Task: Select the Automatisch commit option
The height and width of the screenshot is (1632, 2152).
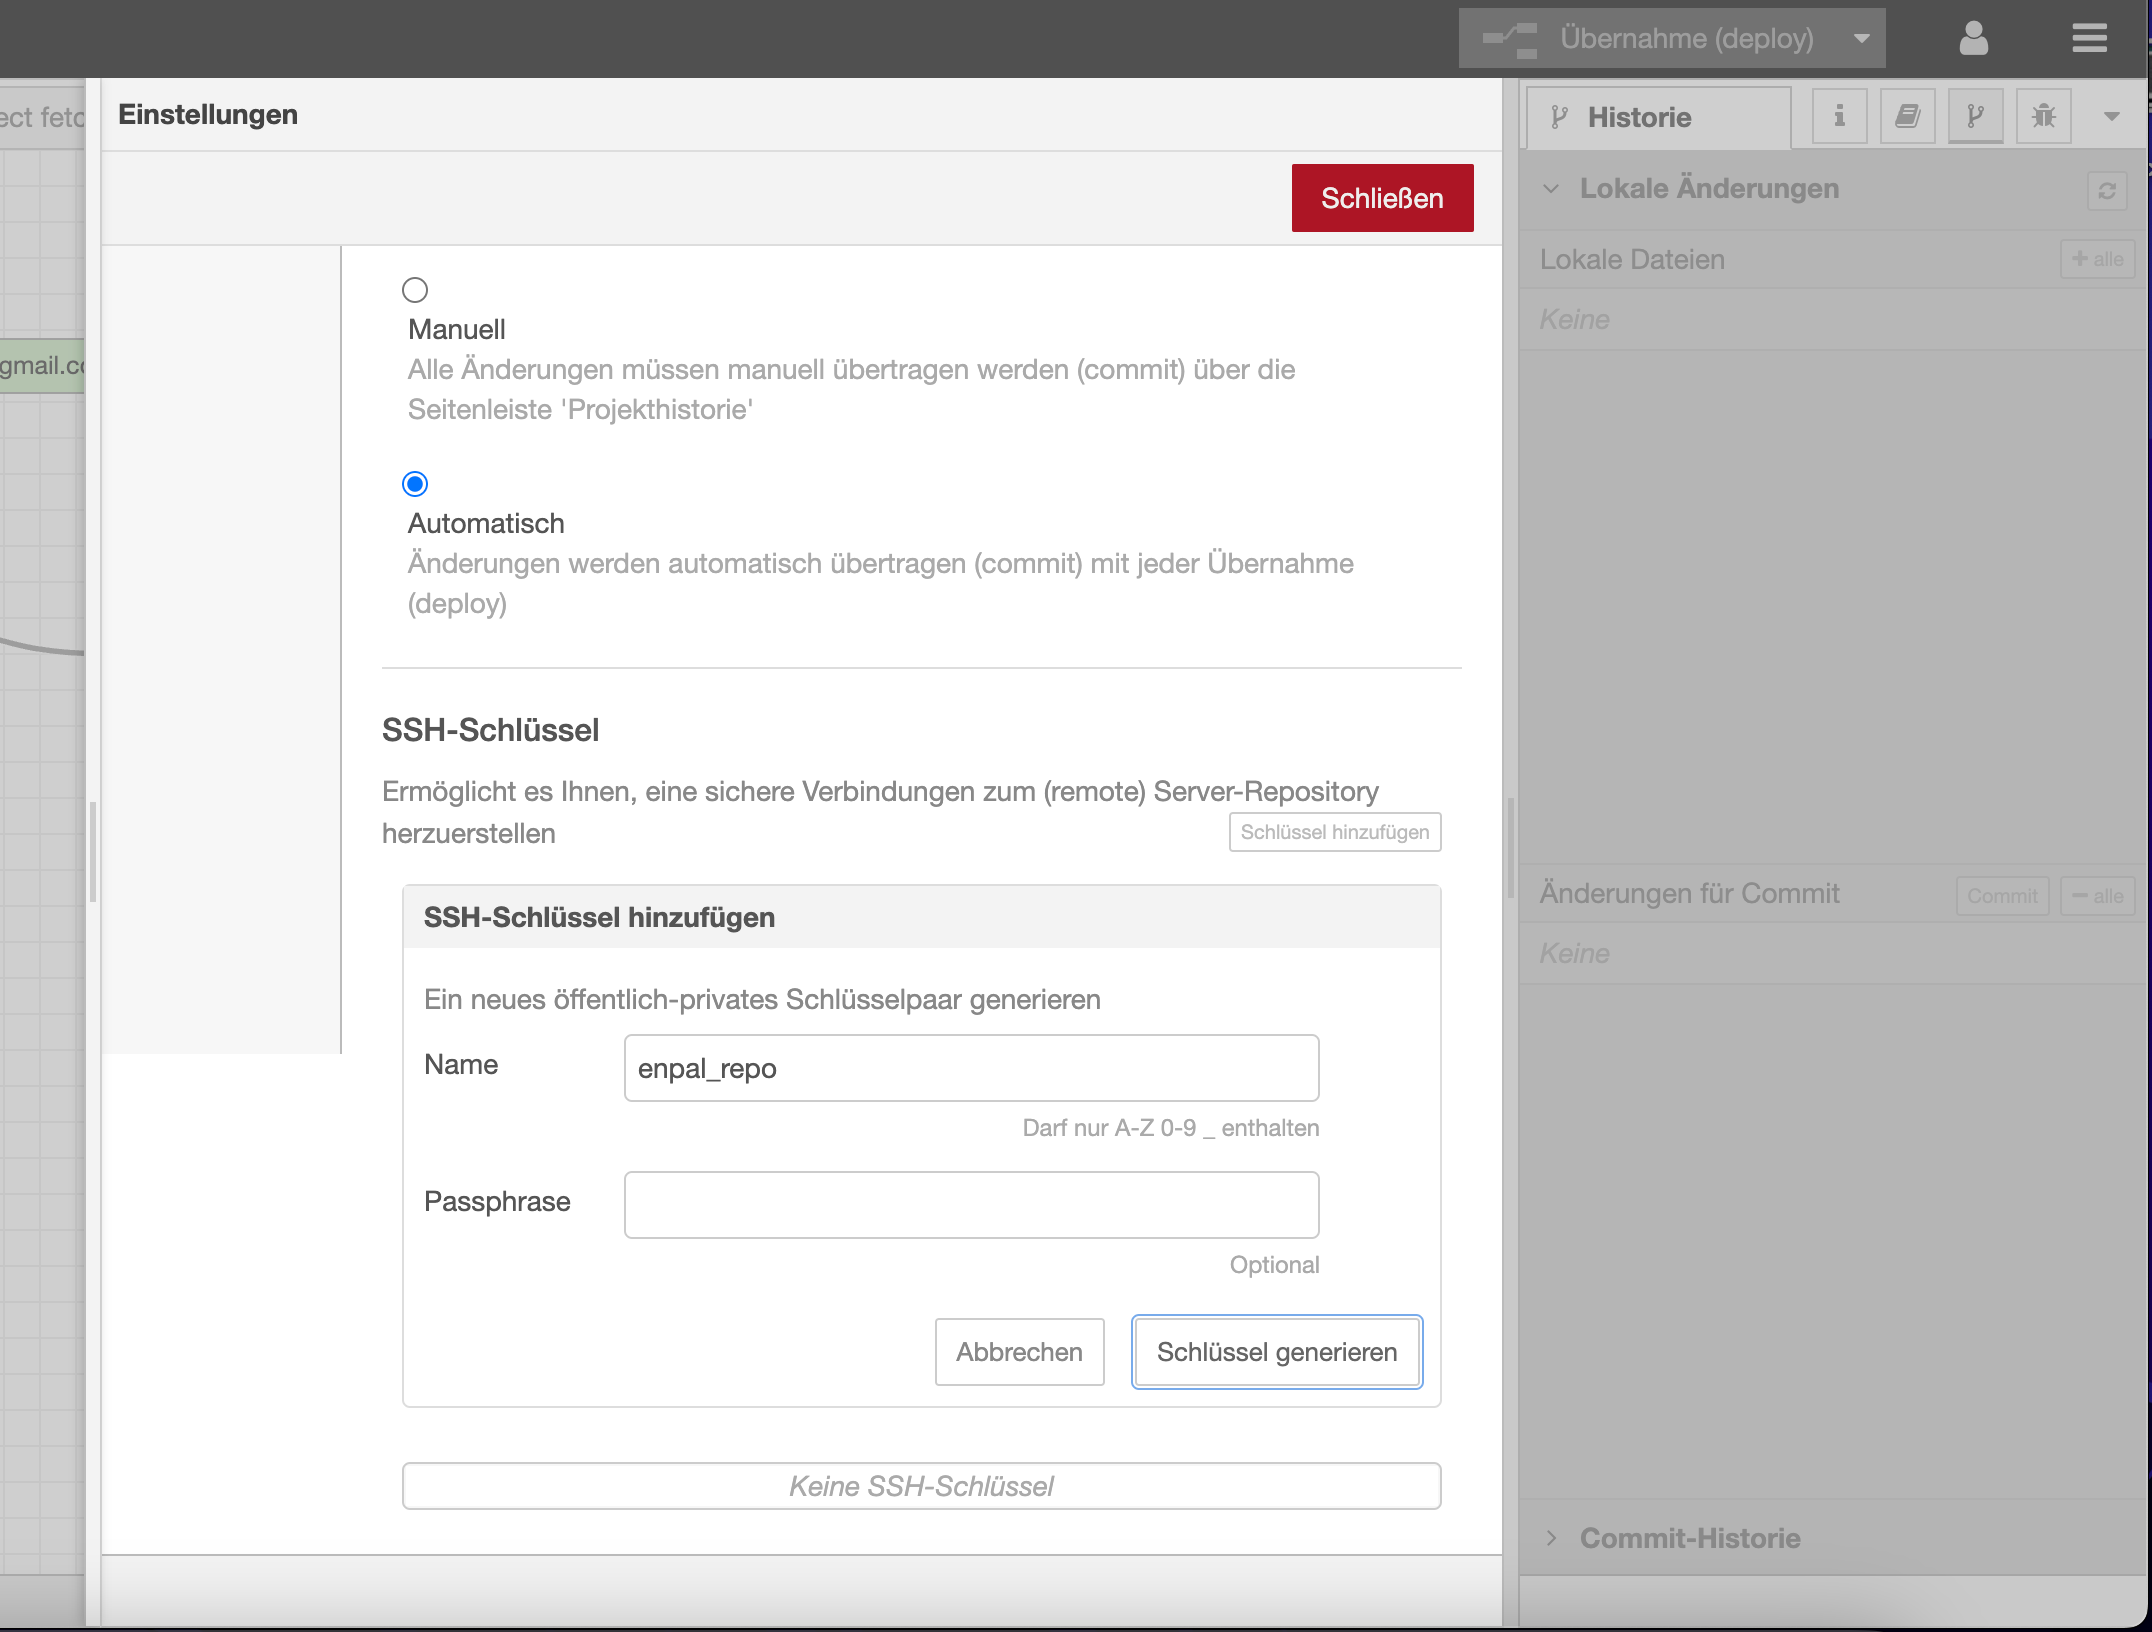Action: [415, 483]
